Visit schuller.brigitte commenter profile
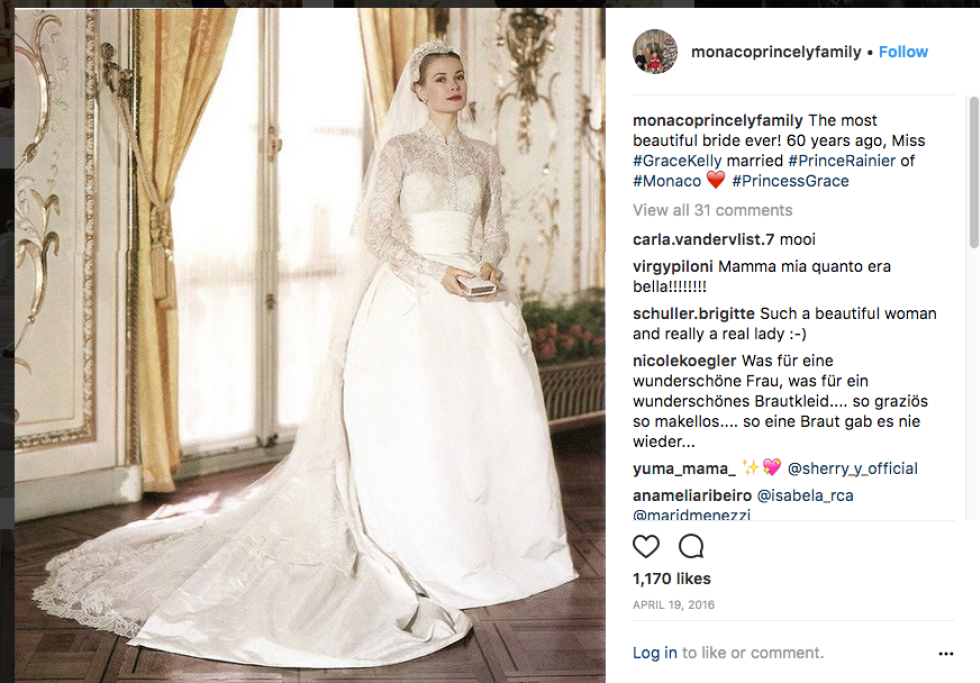980x683 pixels. pos(693,314)
